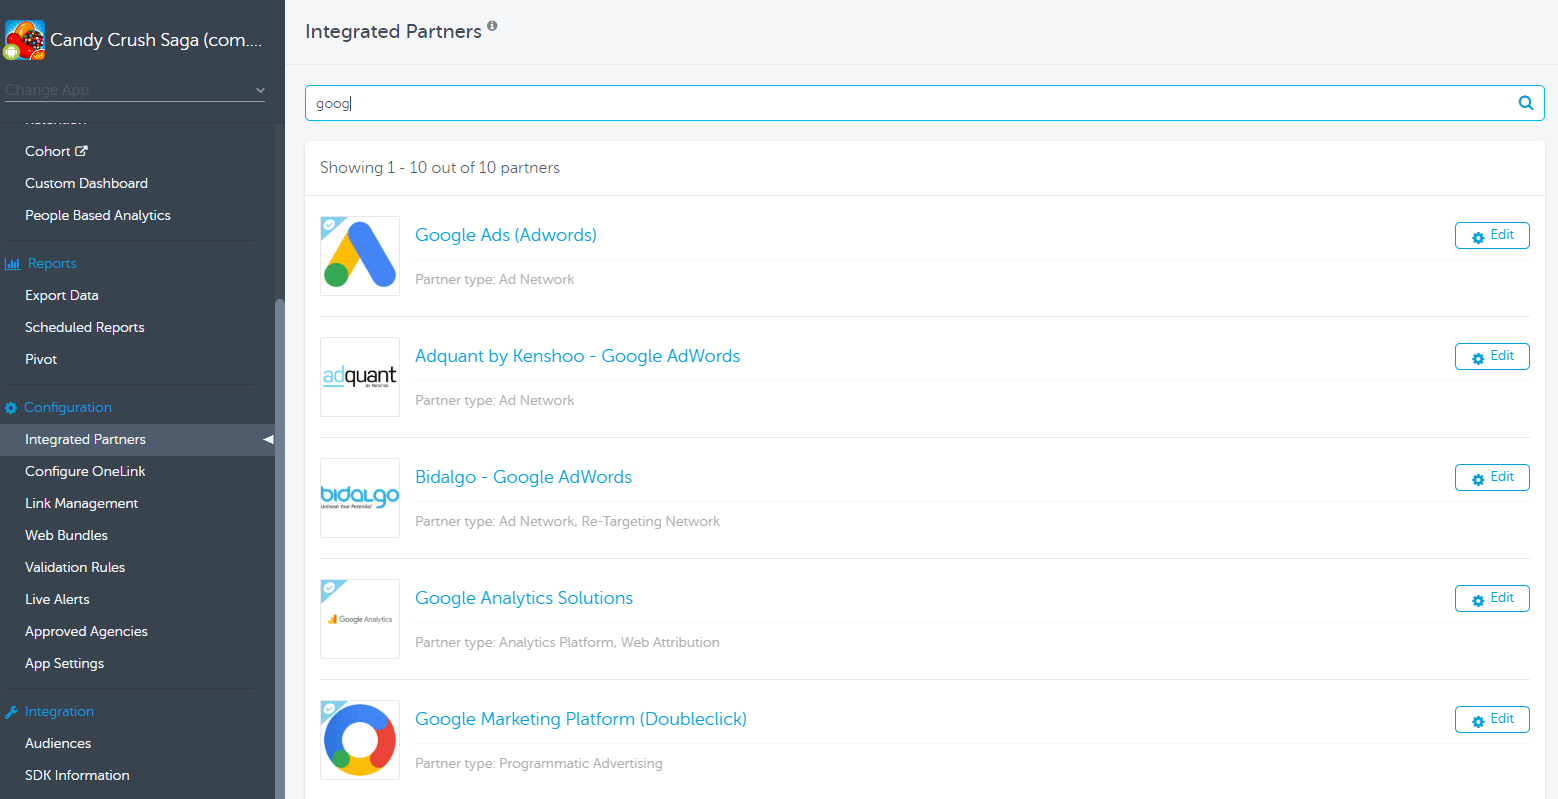Open the Change App dropdown
1558x799 pixels.
click(135, 90)
